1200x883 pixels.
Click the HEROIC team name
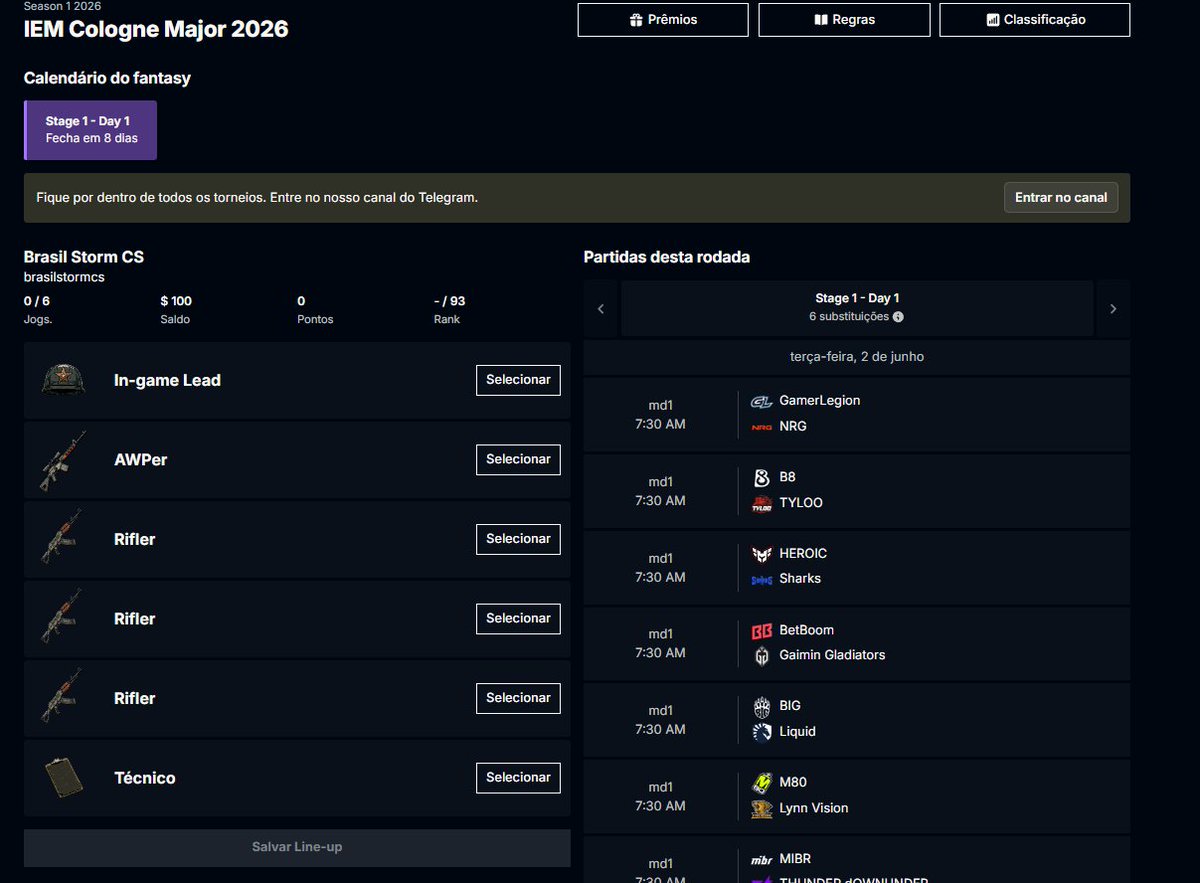803,553
